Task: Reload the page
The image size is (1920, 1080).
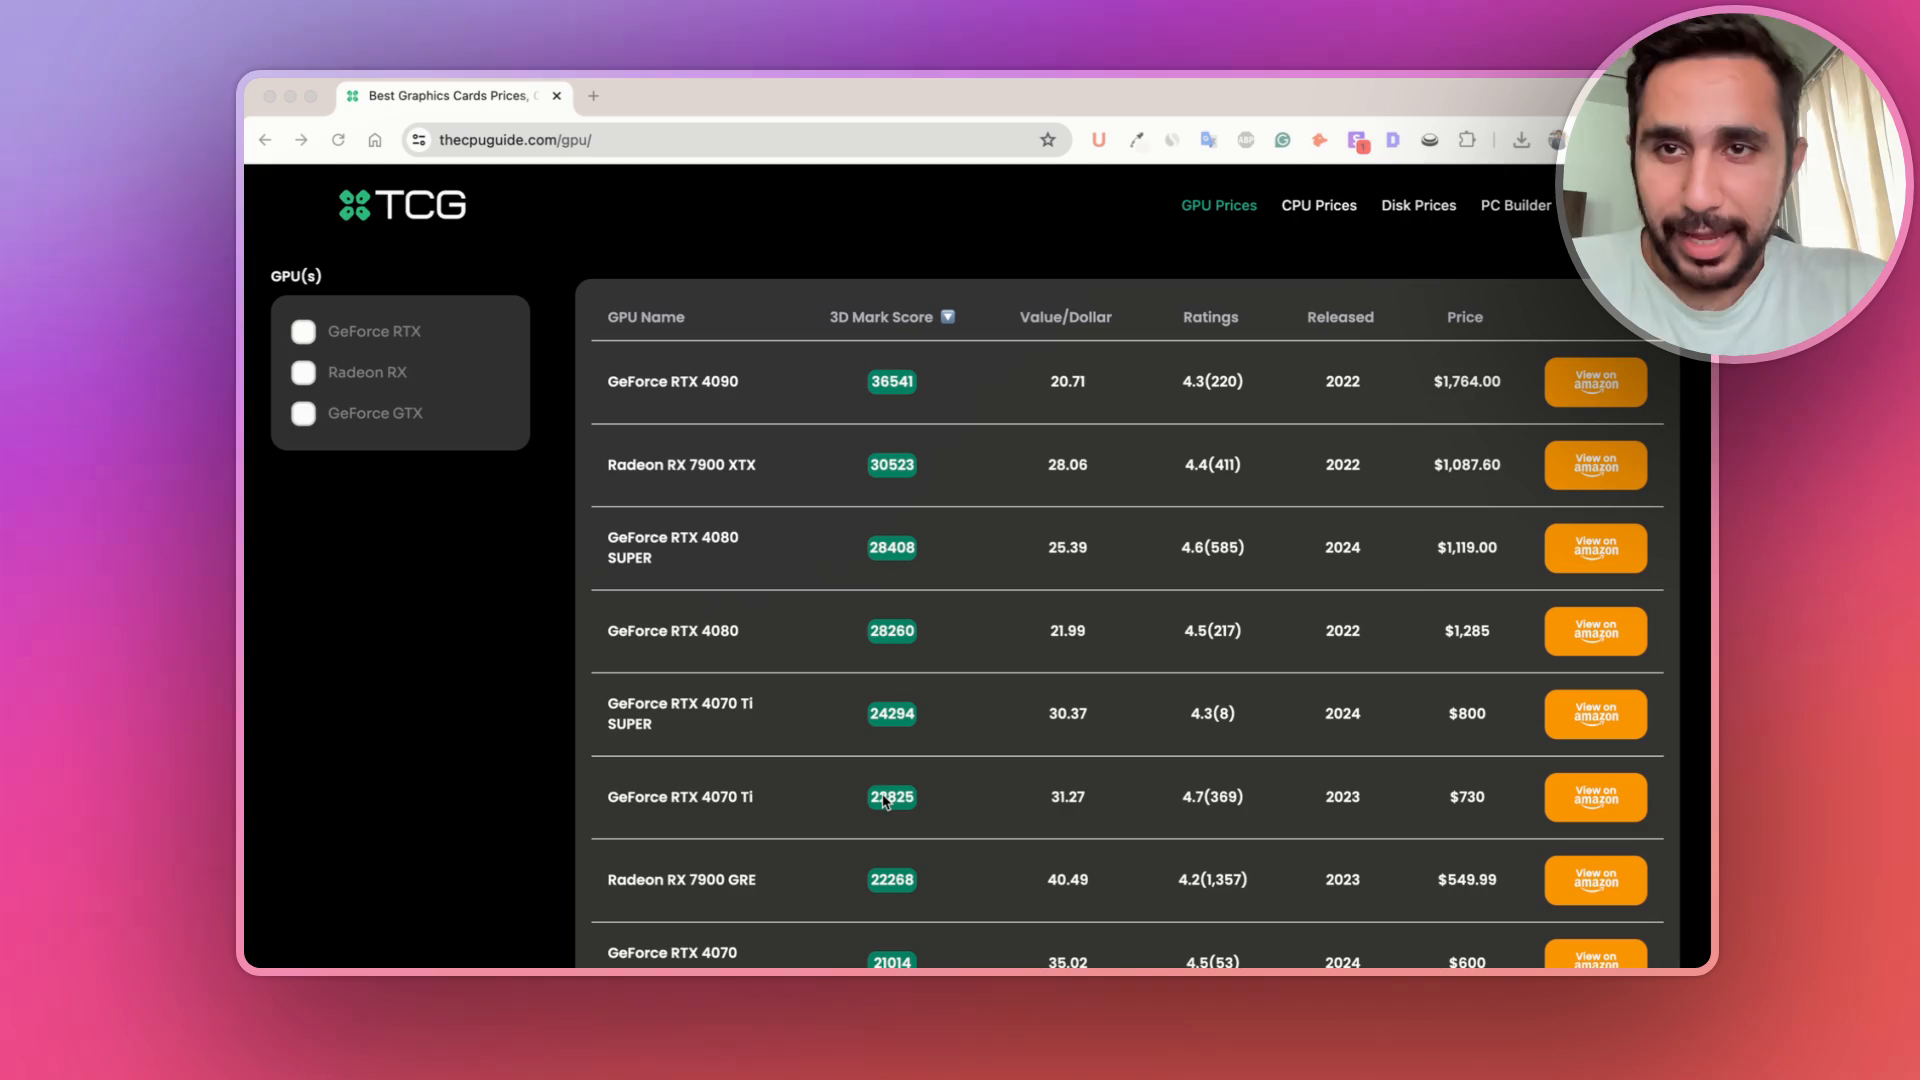Action: 338,140
